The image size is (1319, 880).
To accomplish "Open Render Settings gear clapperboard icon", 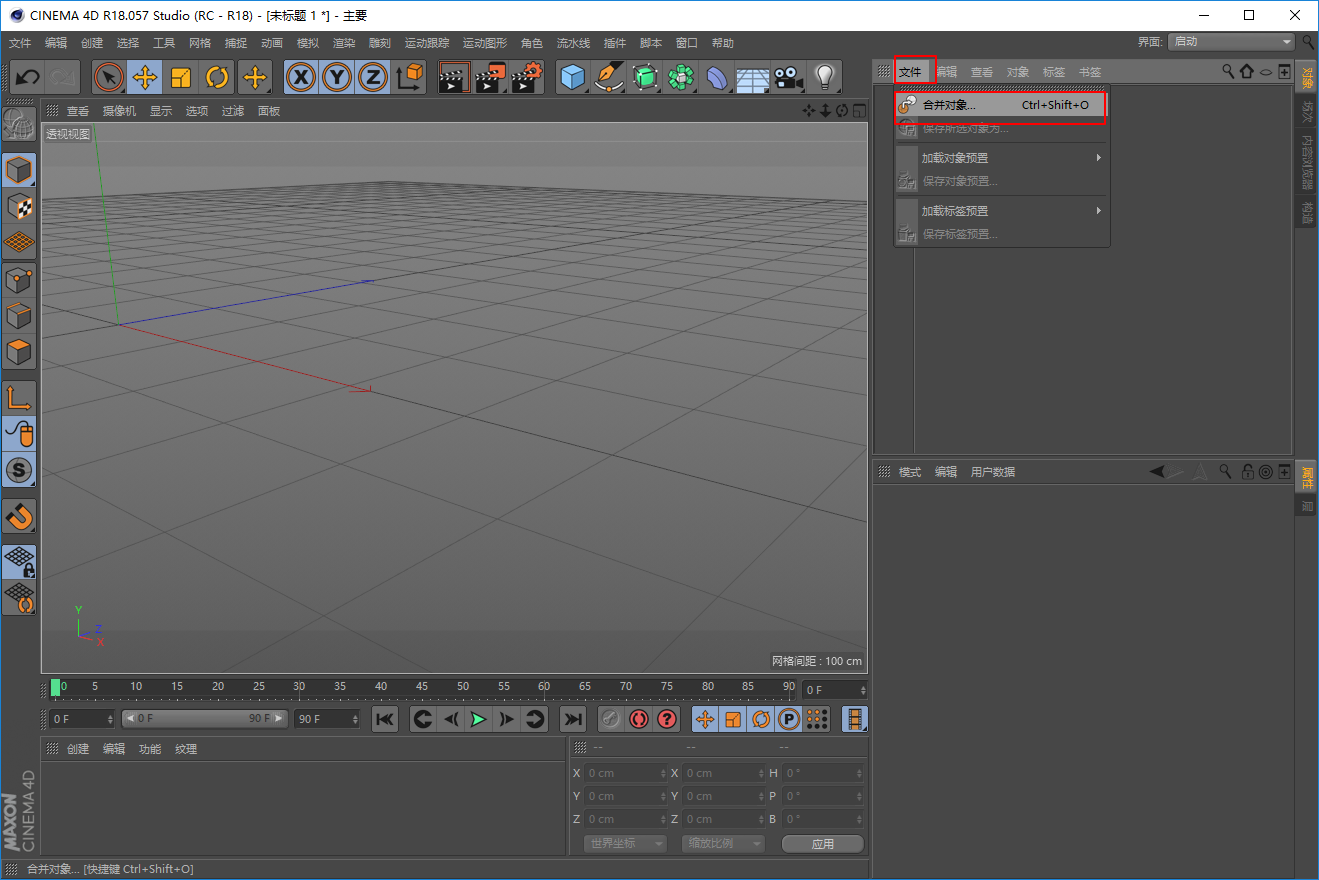I will 527,77.
